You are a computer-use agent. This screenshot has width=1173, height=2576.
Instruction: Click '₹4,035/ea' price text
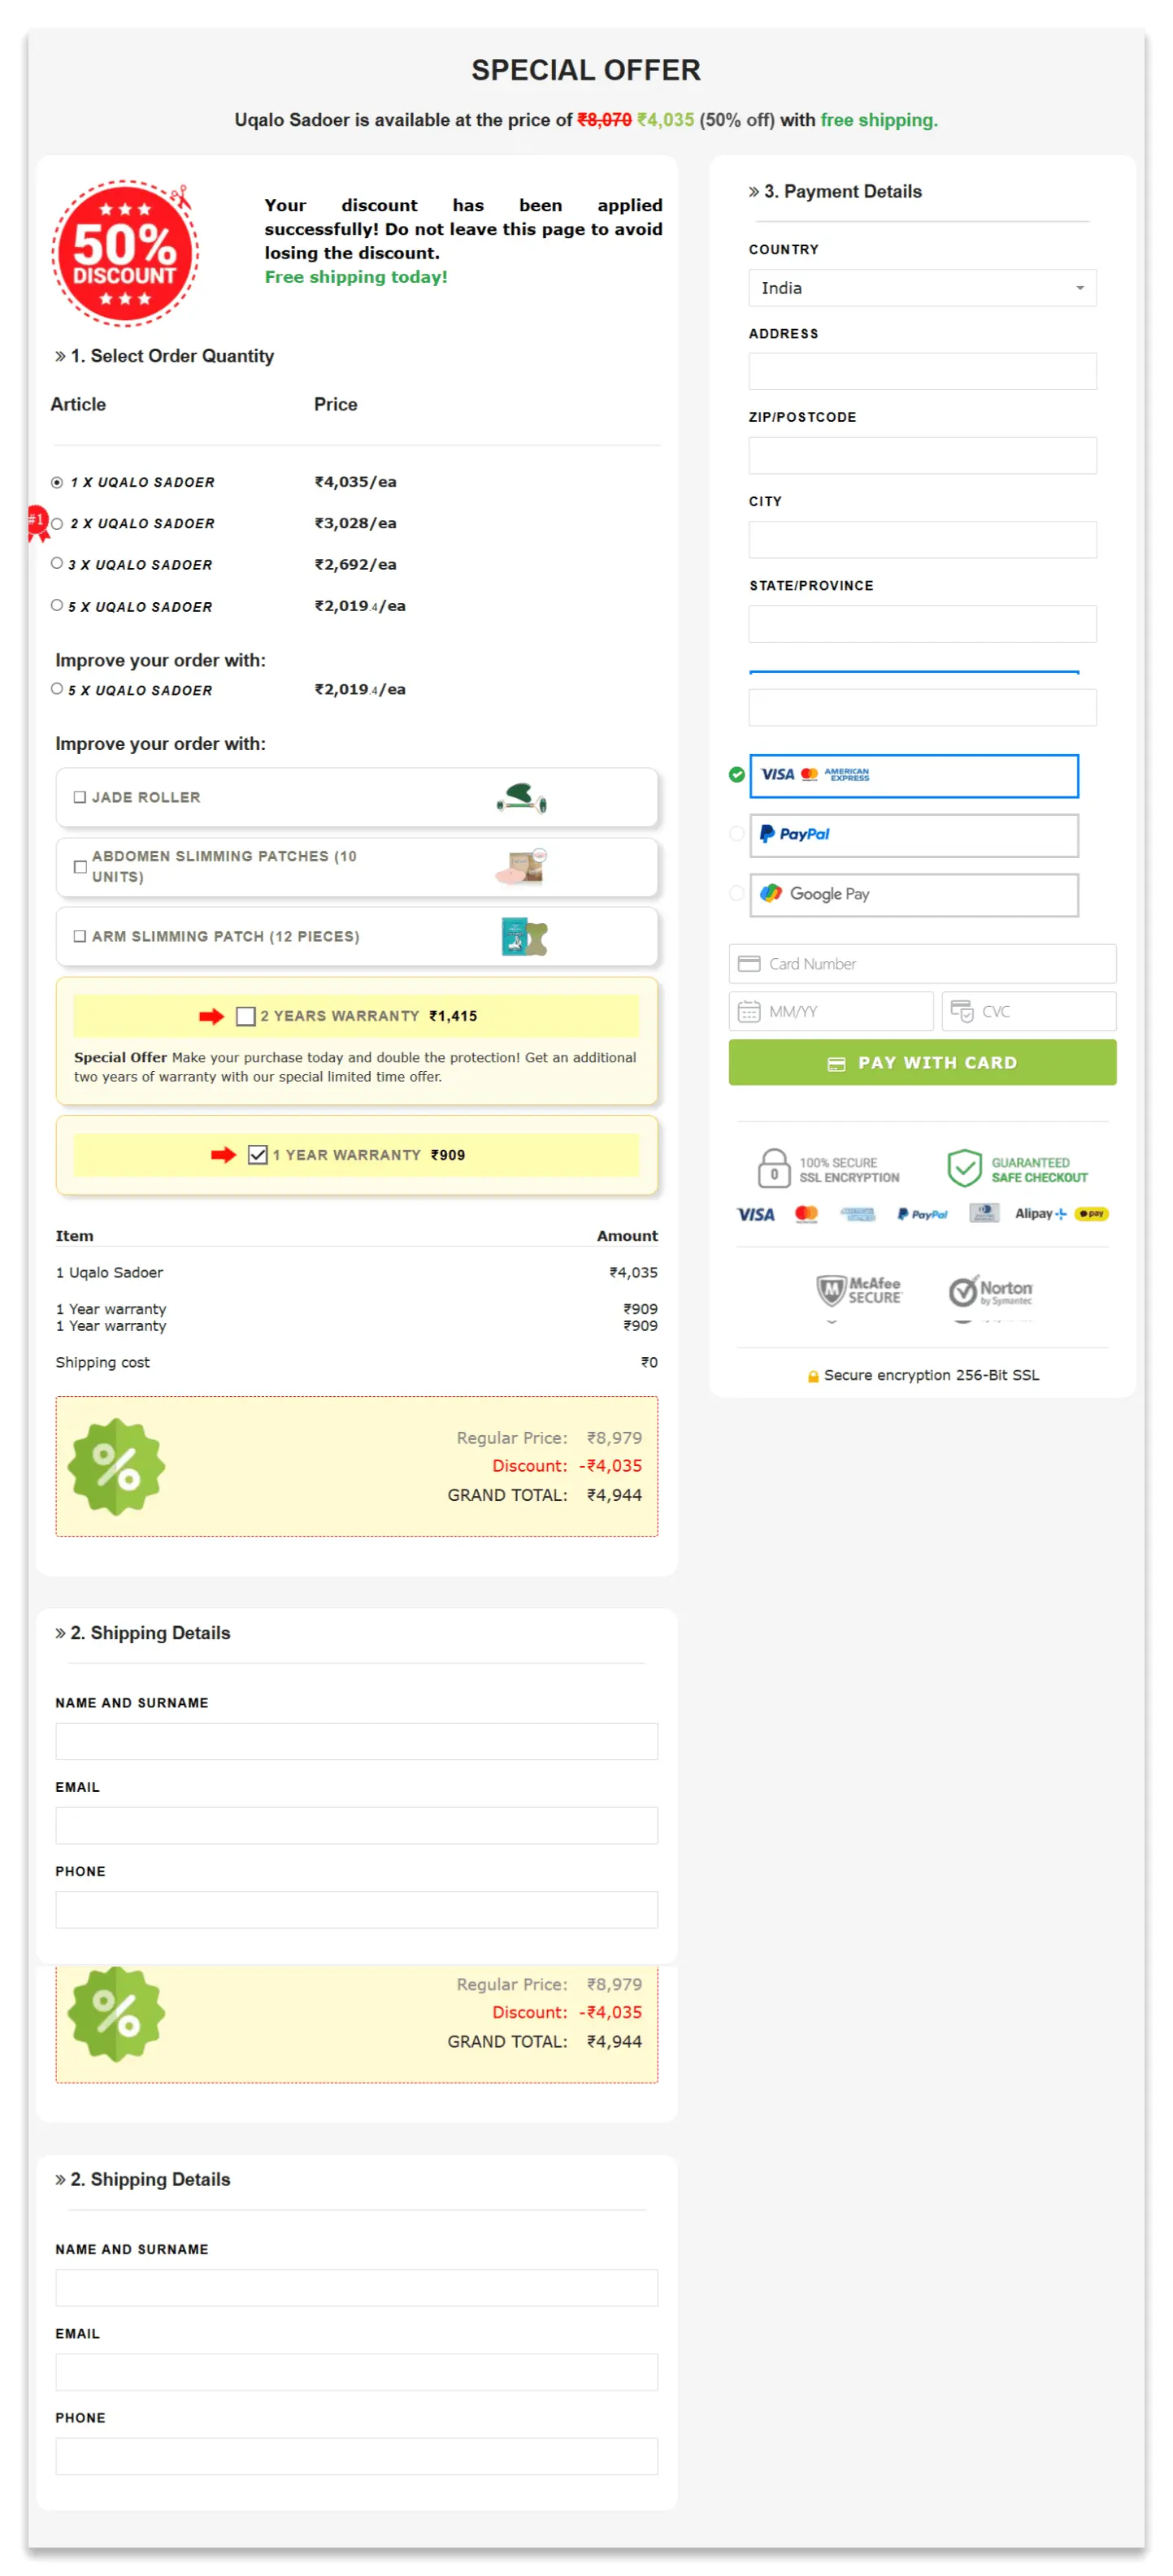[355, 482]
